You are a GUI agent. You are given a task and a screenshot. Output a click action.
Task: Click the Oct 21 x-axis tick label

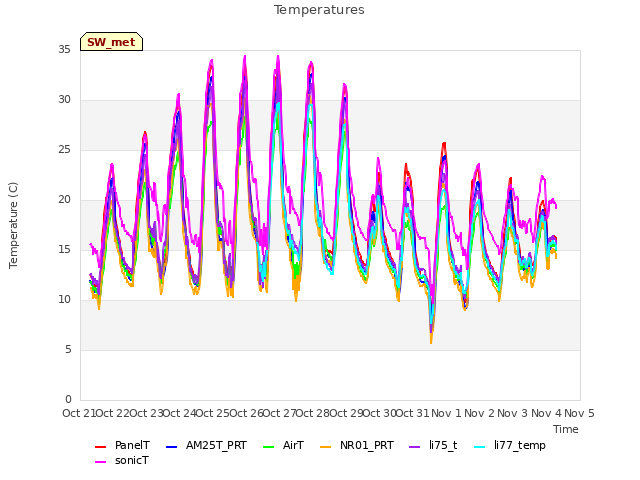click(79, 413)
